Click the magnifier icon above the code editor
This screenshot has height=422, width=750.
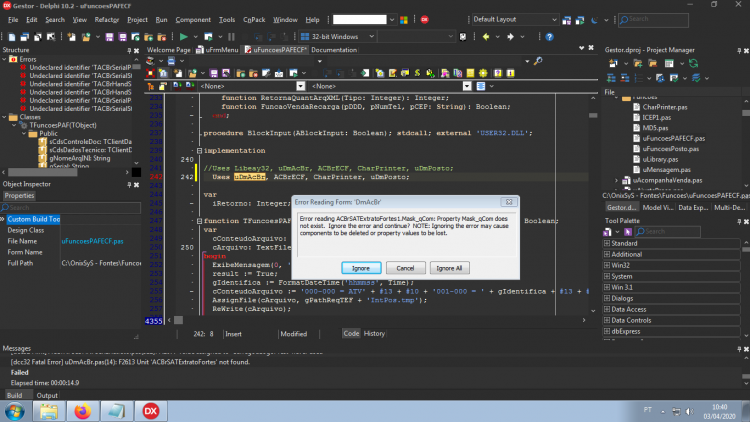point(538,61)
